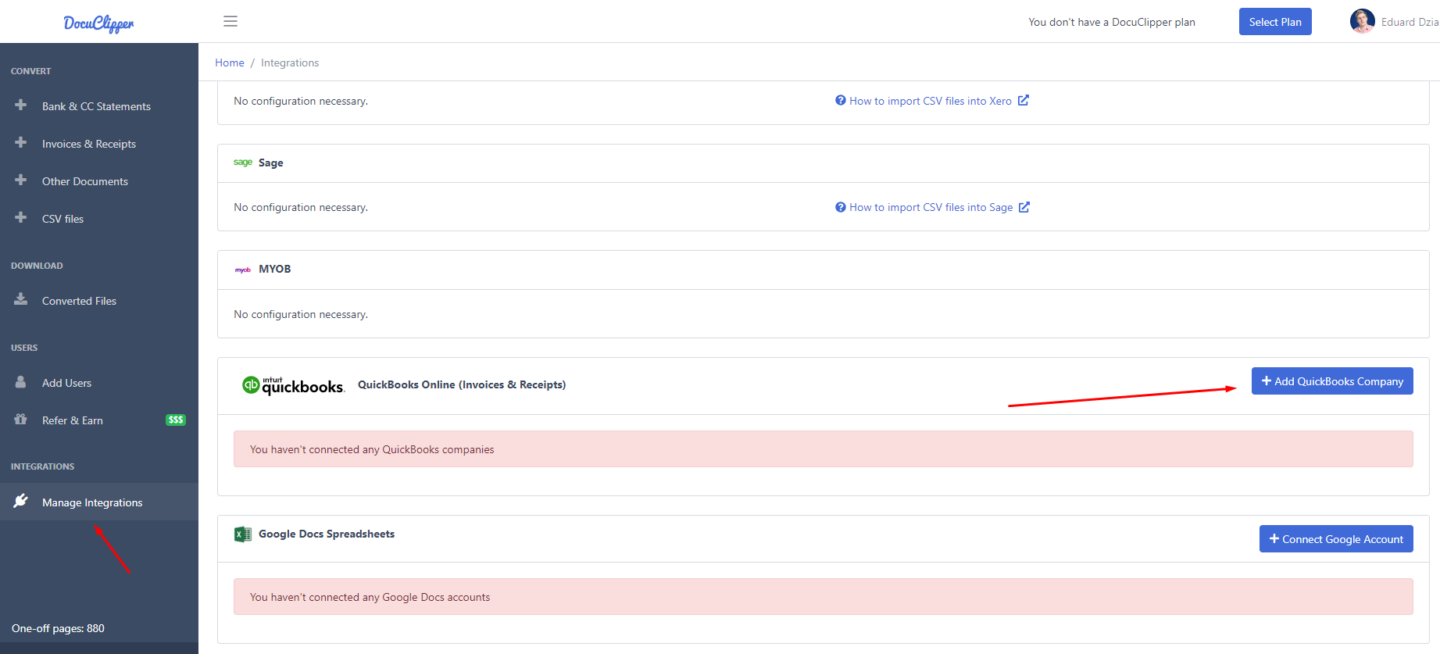Click download icon beside Converted Files
Screen dimensions: 1440x654
21,299
